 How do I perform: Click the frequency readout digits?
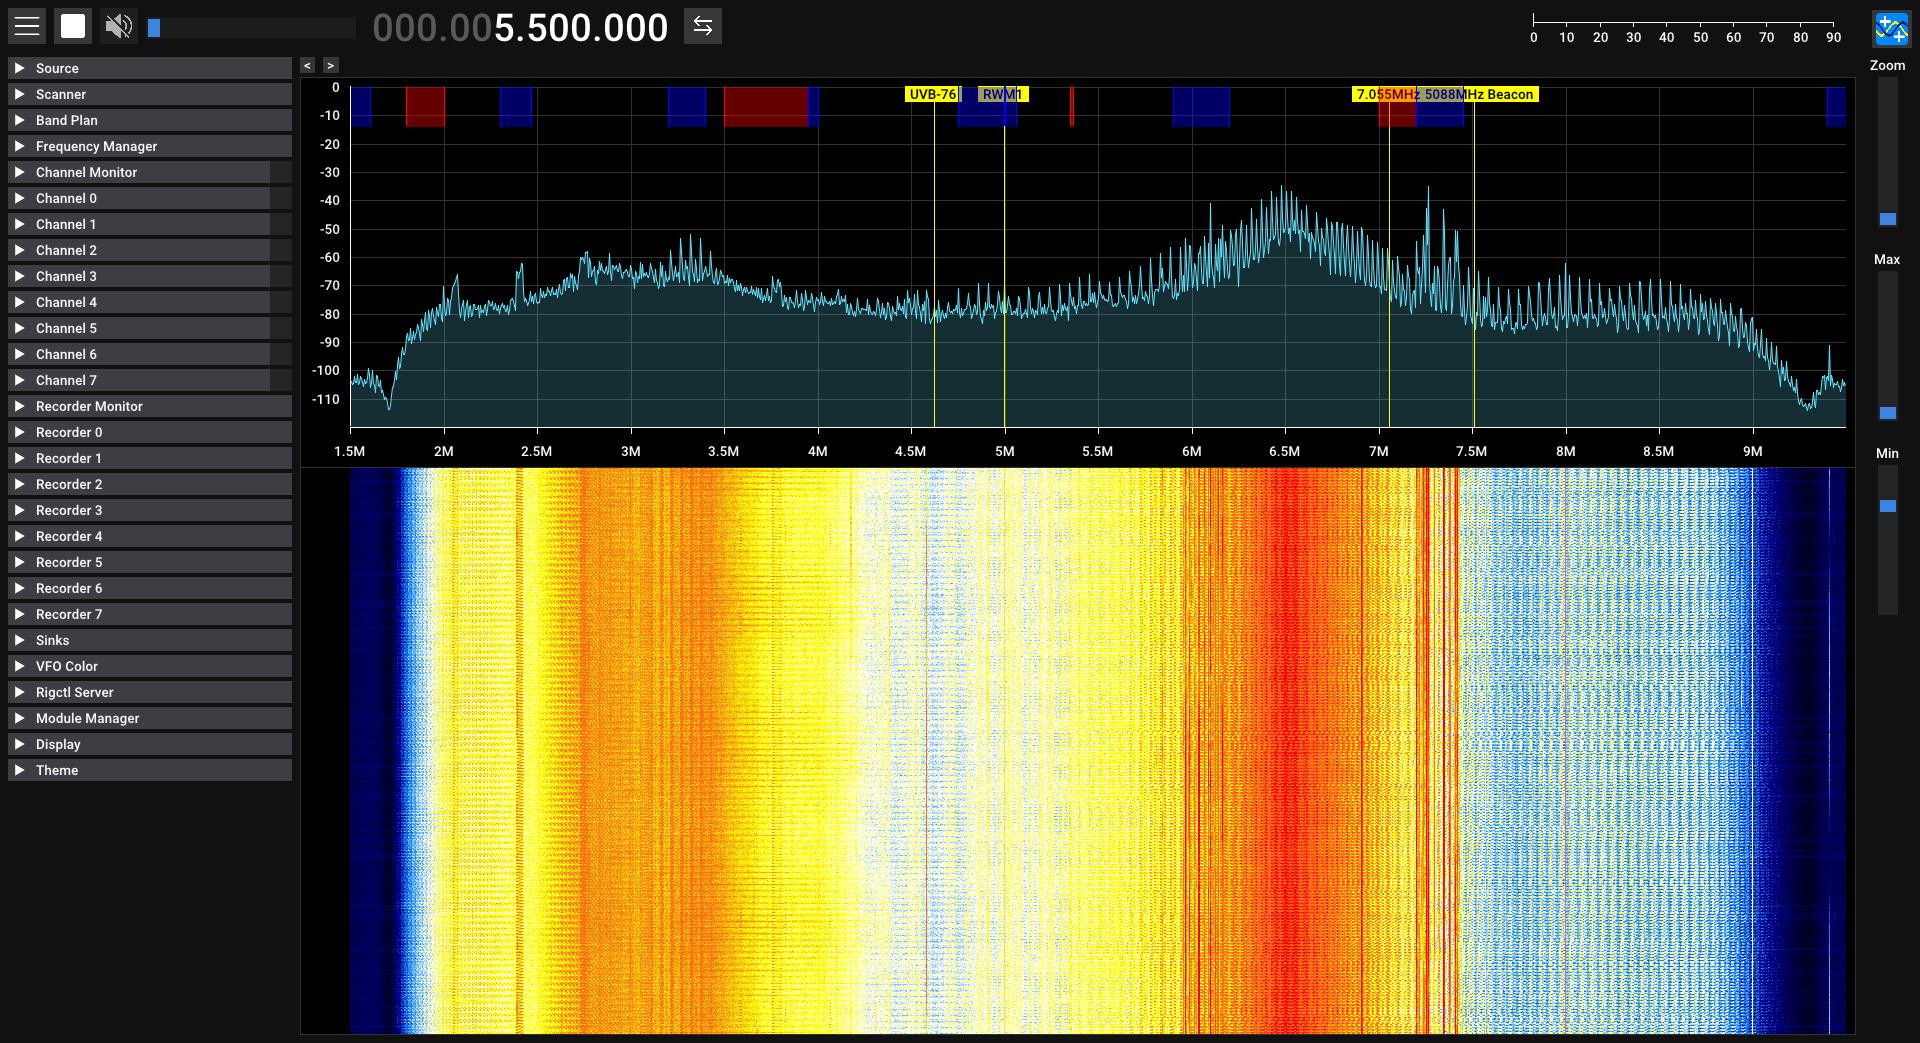pyautogui.click(x=520, y=28)
